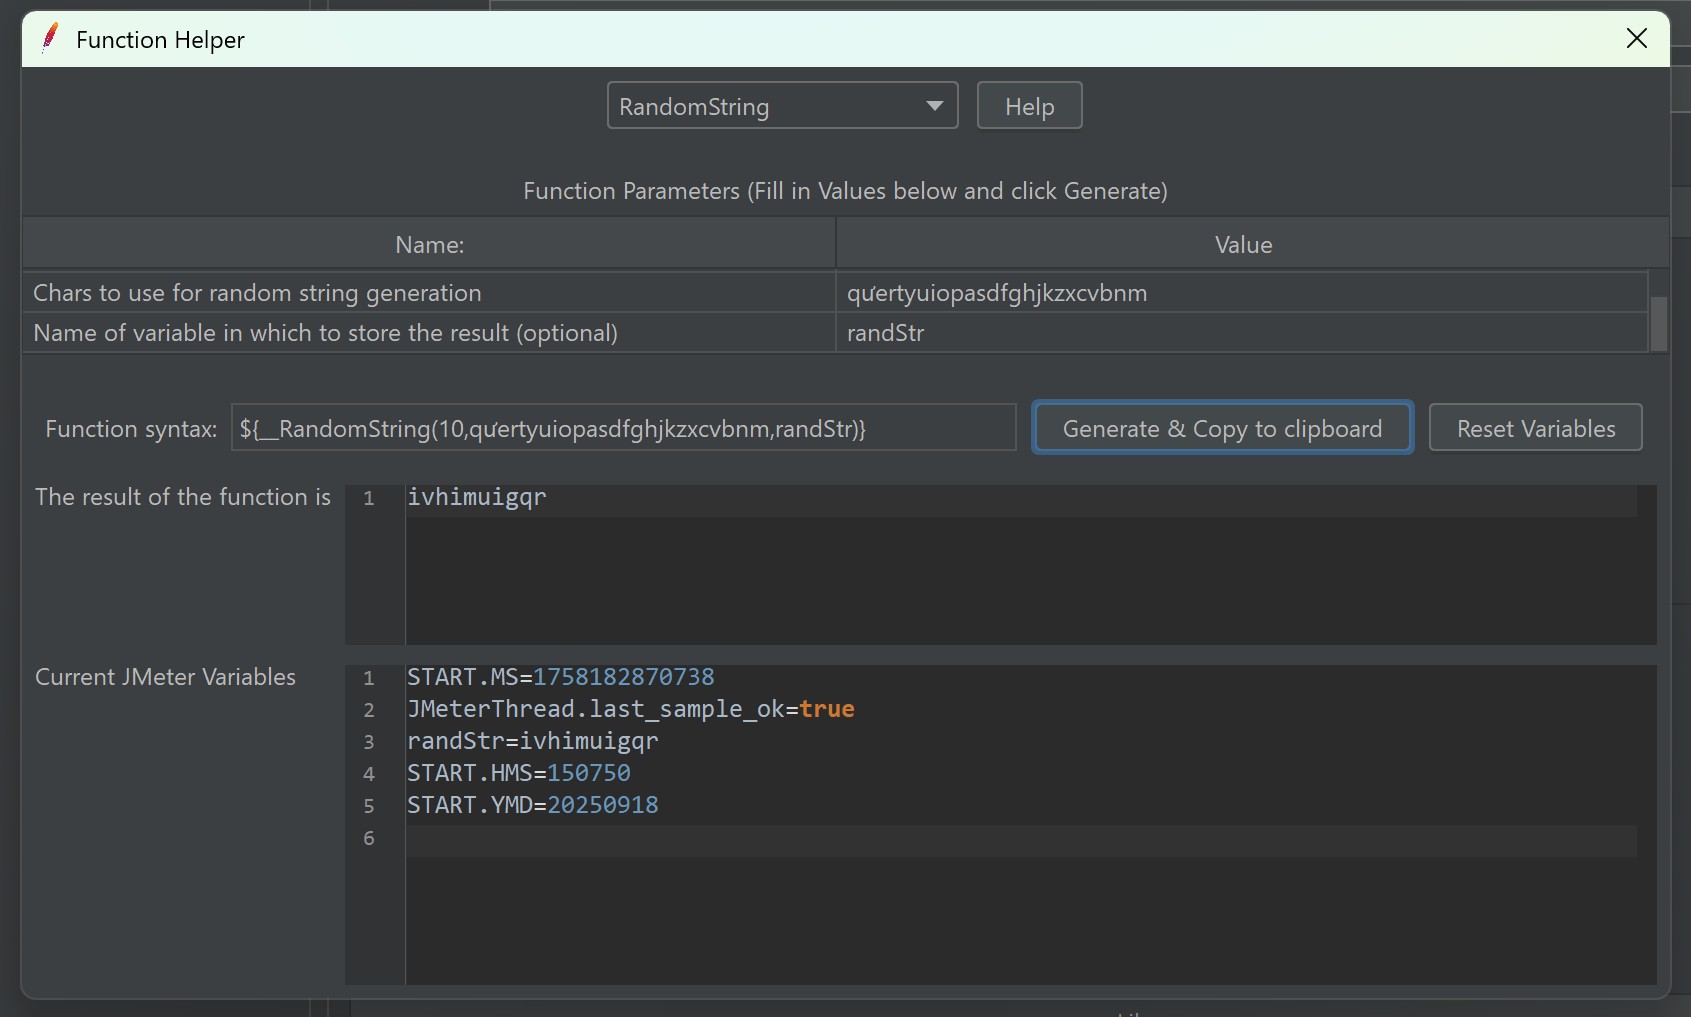Open the RandomString function dropdown
The width and height of the screenshot is (1691, 1017).
pos(782,106)
